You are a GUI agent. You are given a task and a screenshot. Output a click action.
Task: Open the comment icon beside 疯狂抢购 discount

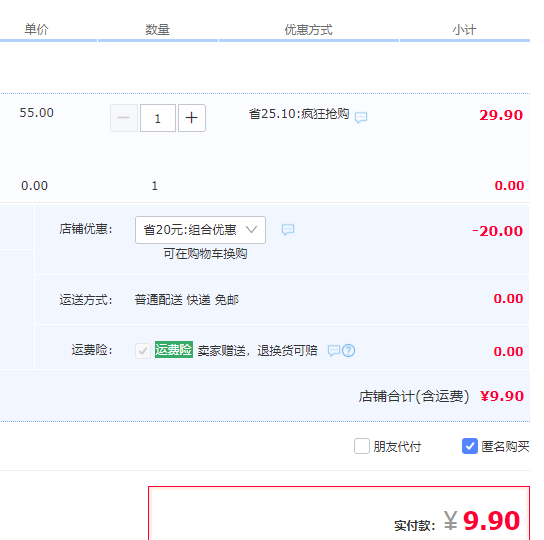point(361,117)
